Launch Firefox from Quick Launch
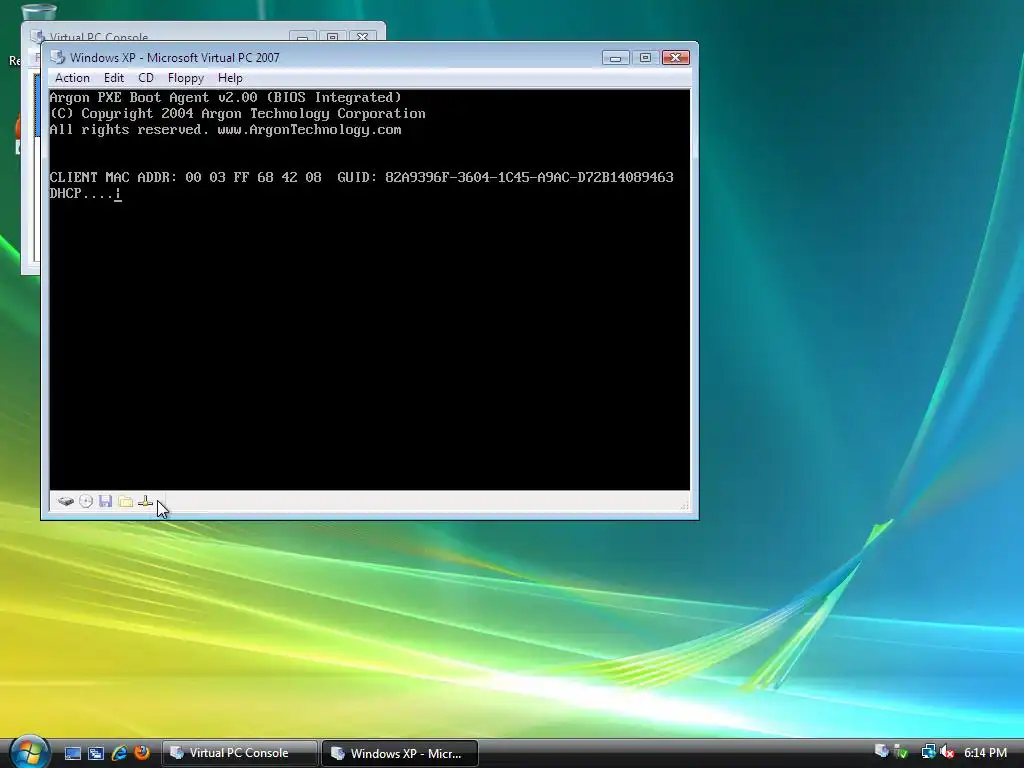 click(x=142, y=753)
